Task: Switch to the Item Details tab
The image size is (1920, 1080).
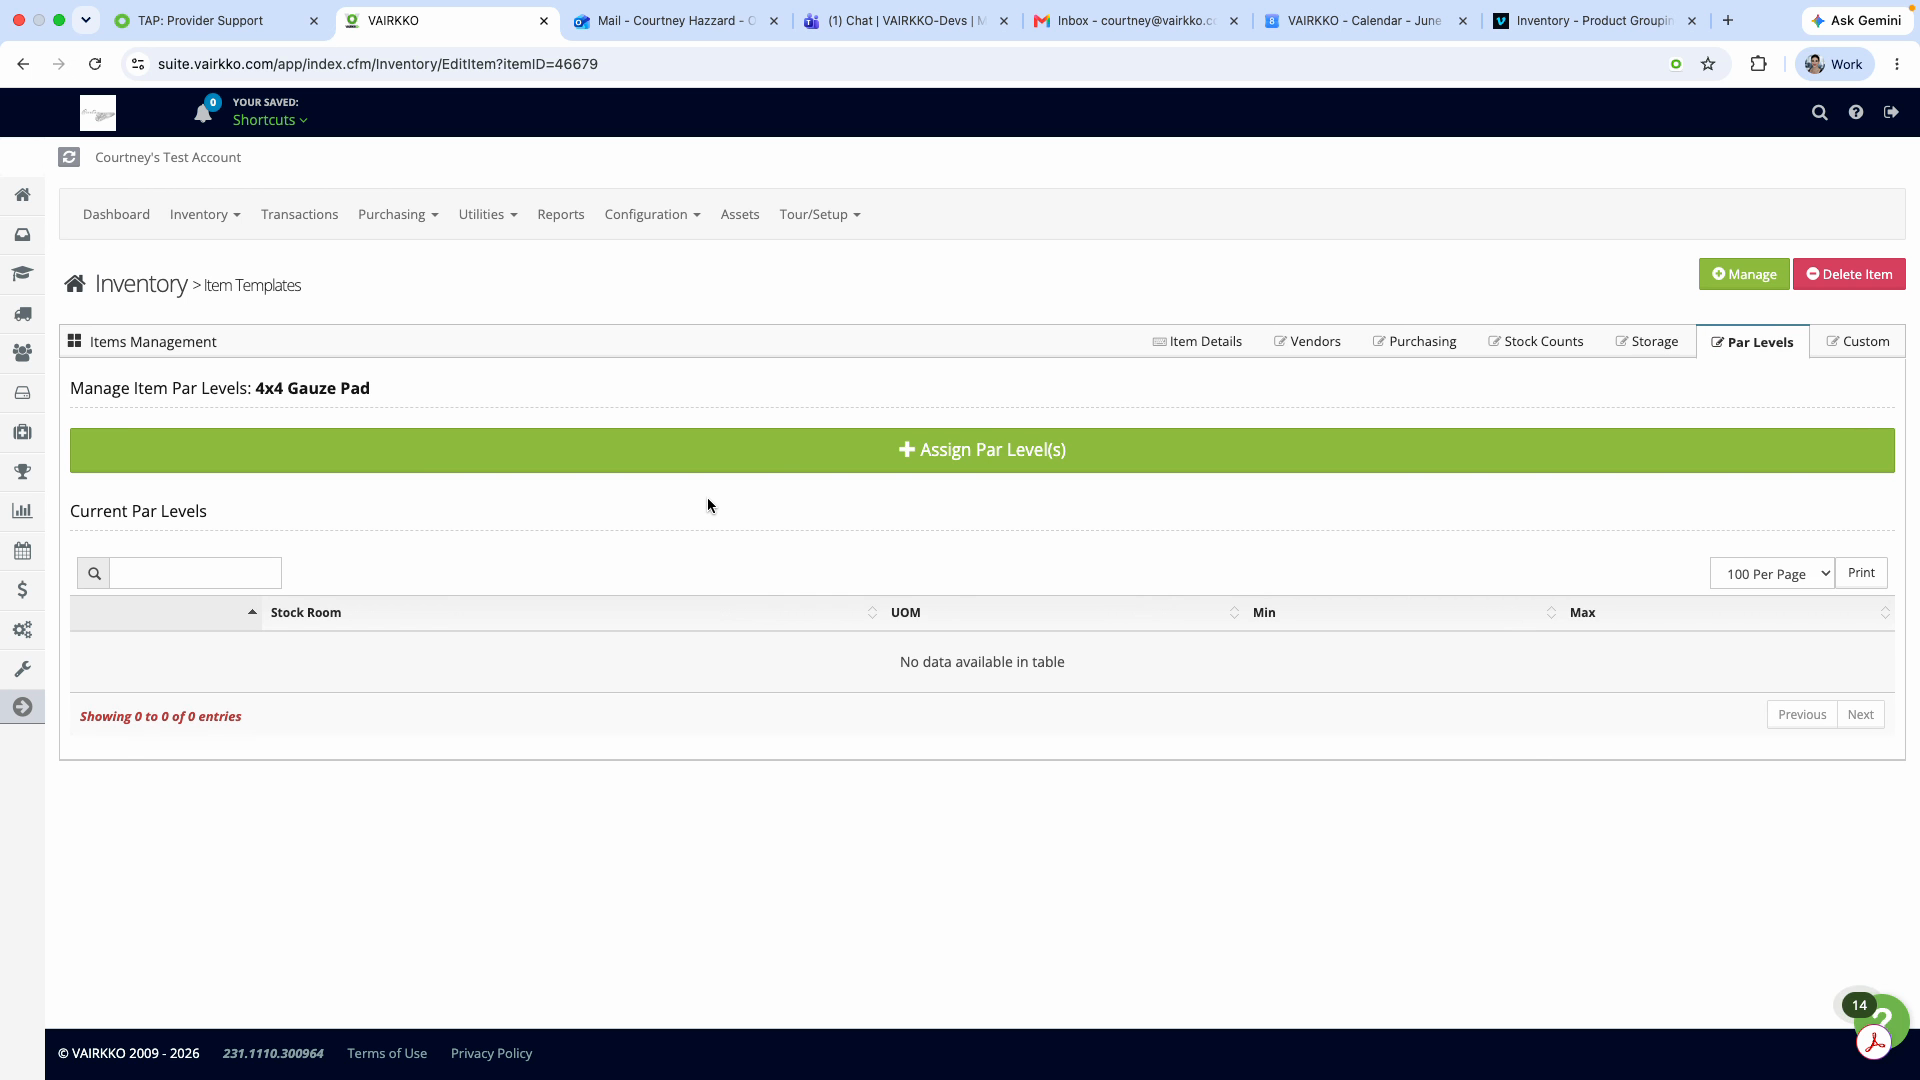Action: [x=1197, y=342]
